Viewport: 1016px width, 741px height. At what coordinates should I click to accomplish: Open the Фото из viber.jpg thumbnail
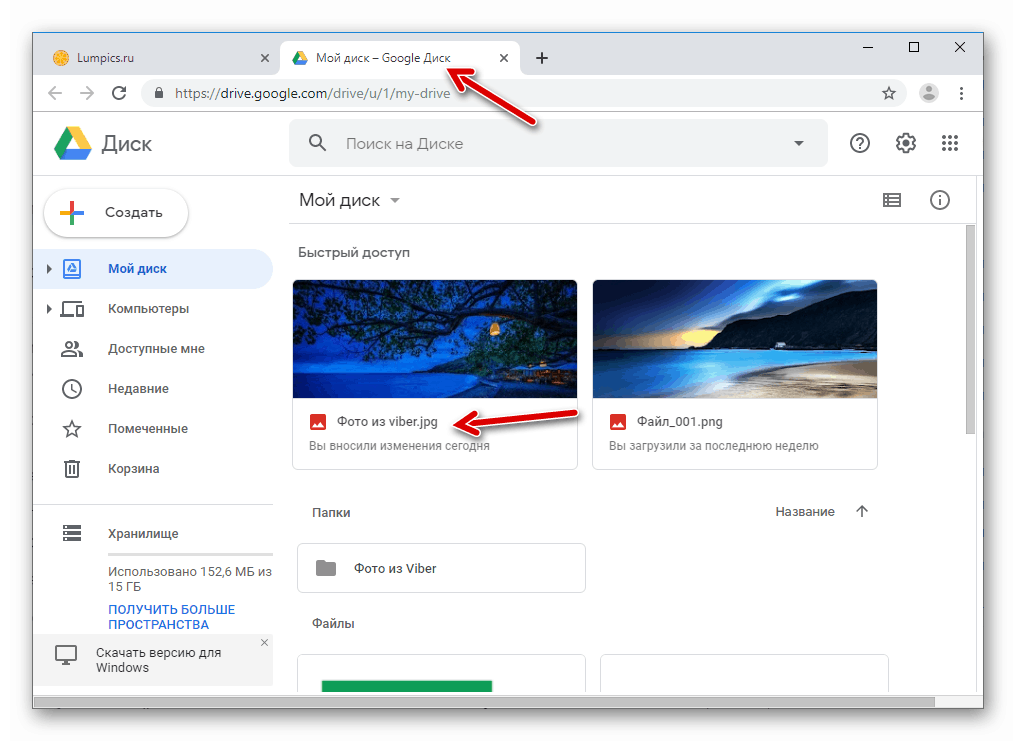pos(435,339)
